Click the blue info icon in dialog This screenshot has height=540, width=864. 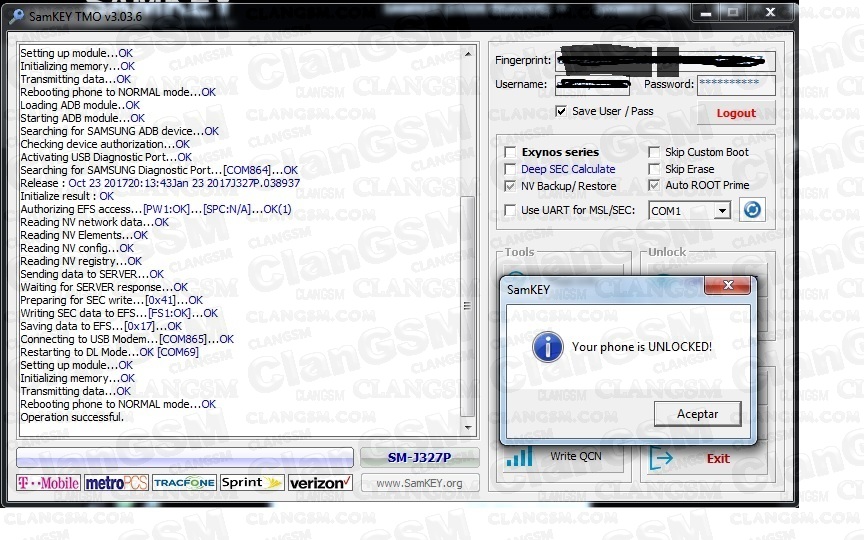coord(548,347)
